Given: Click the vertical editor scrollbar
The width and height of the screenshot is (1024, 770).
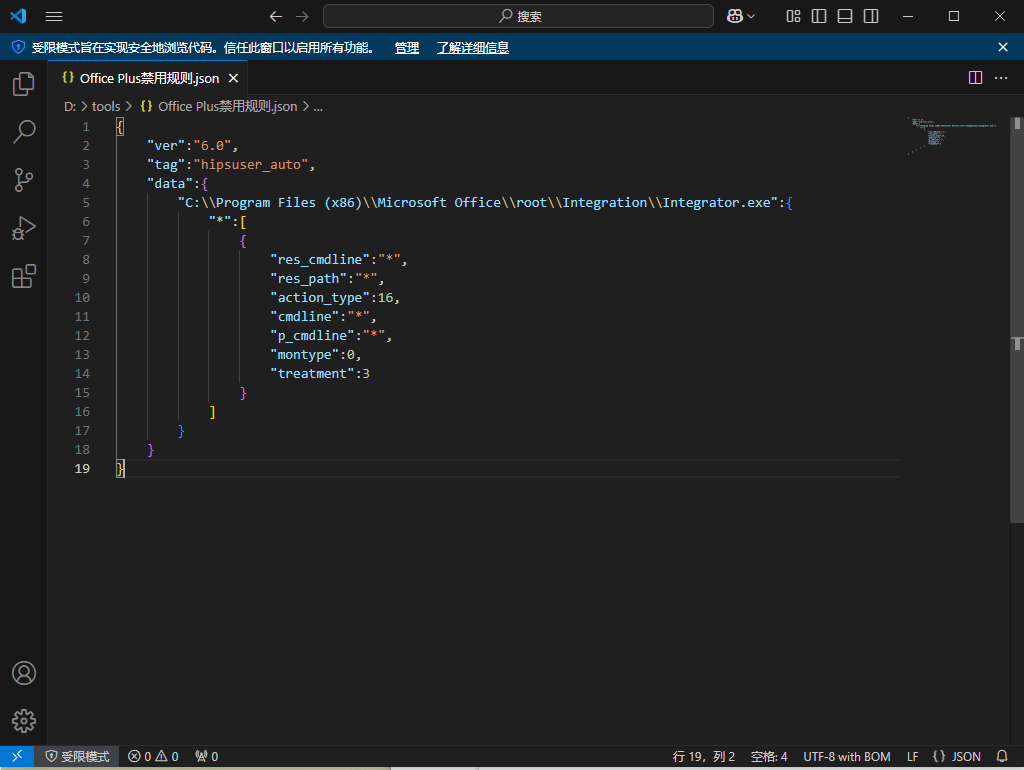Looking at the screenshot, I should pyautogui.click(x=1017, y=320).
